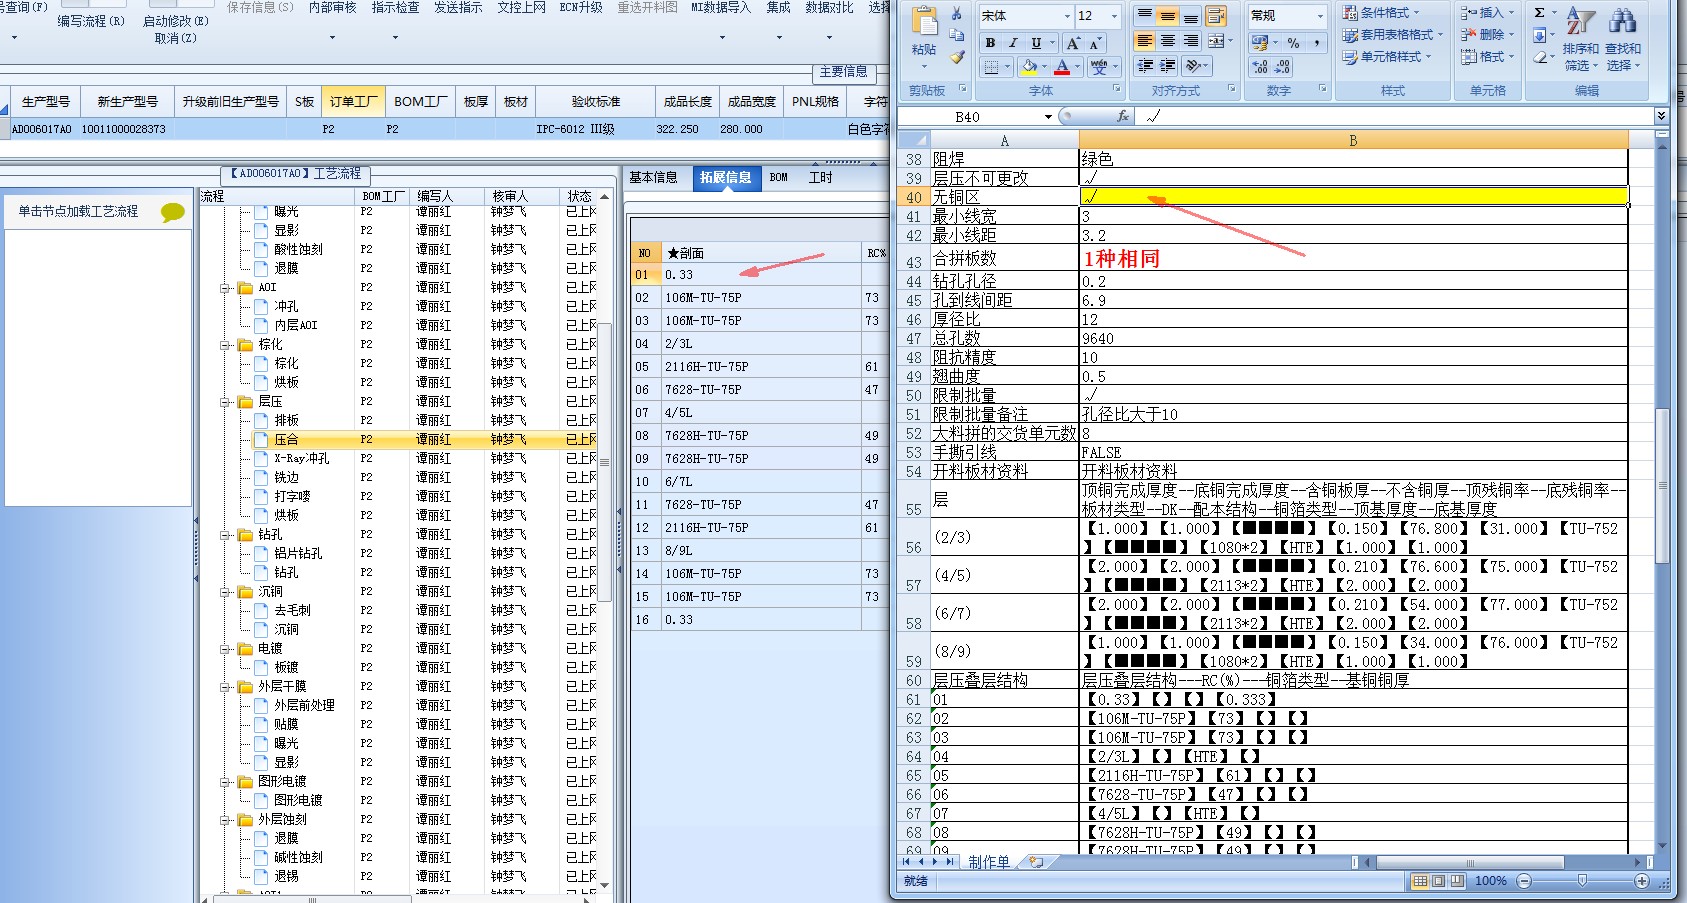Click the 启动修改 (E) button
The width and height of the screenshot is (1687, 903).
coord(176,21)
